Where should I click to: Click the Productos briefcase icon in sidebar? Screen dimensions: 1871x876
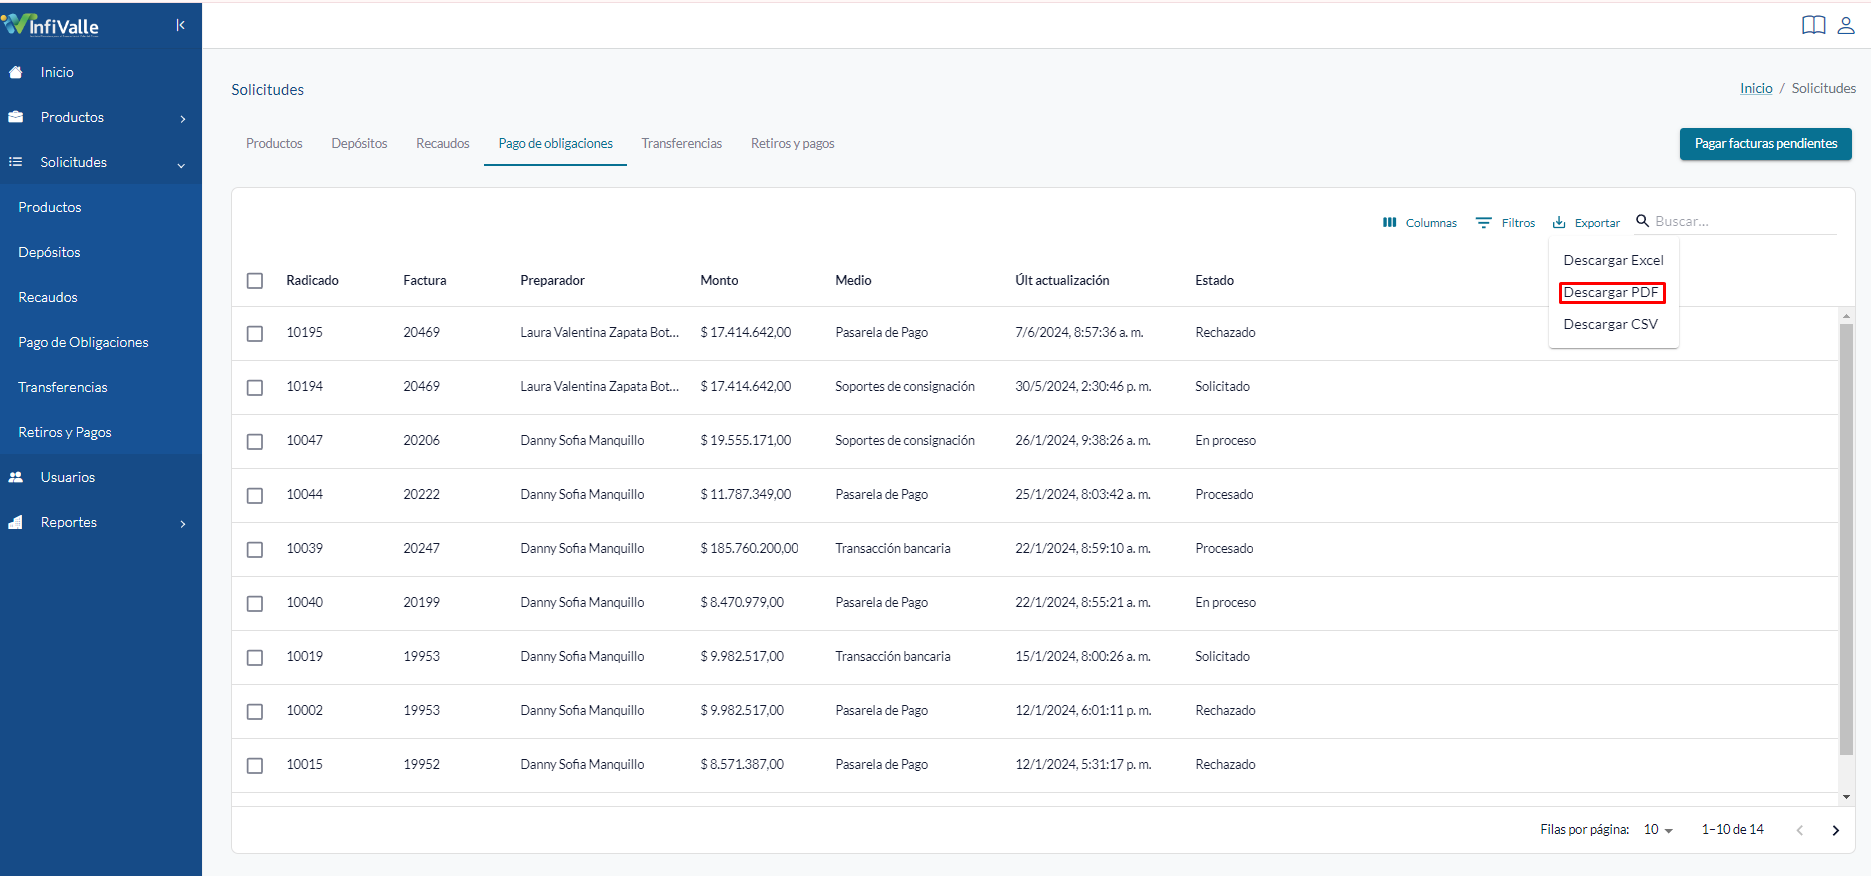16,117
